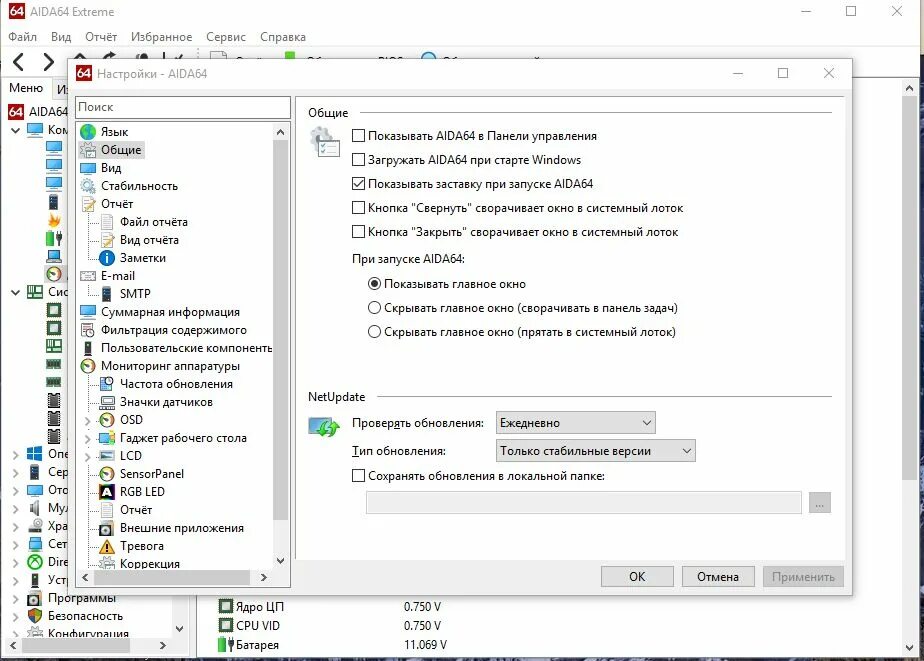924x661 pixels.
Task: Open the Тип обновления dropdown
Action: [x=596, y=451]
